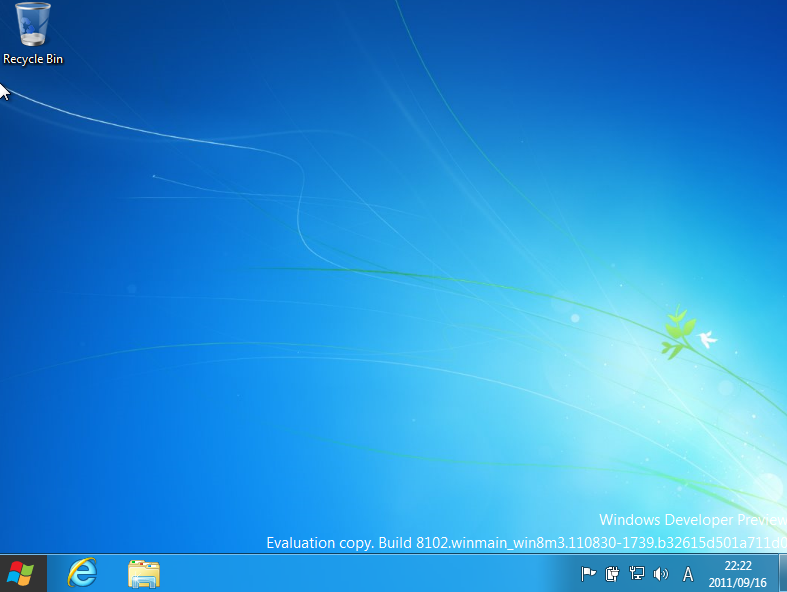Select the Recycle Bin desktop icon

(32, 25)
